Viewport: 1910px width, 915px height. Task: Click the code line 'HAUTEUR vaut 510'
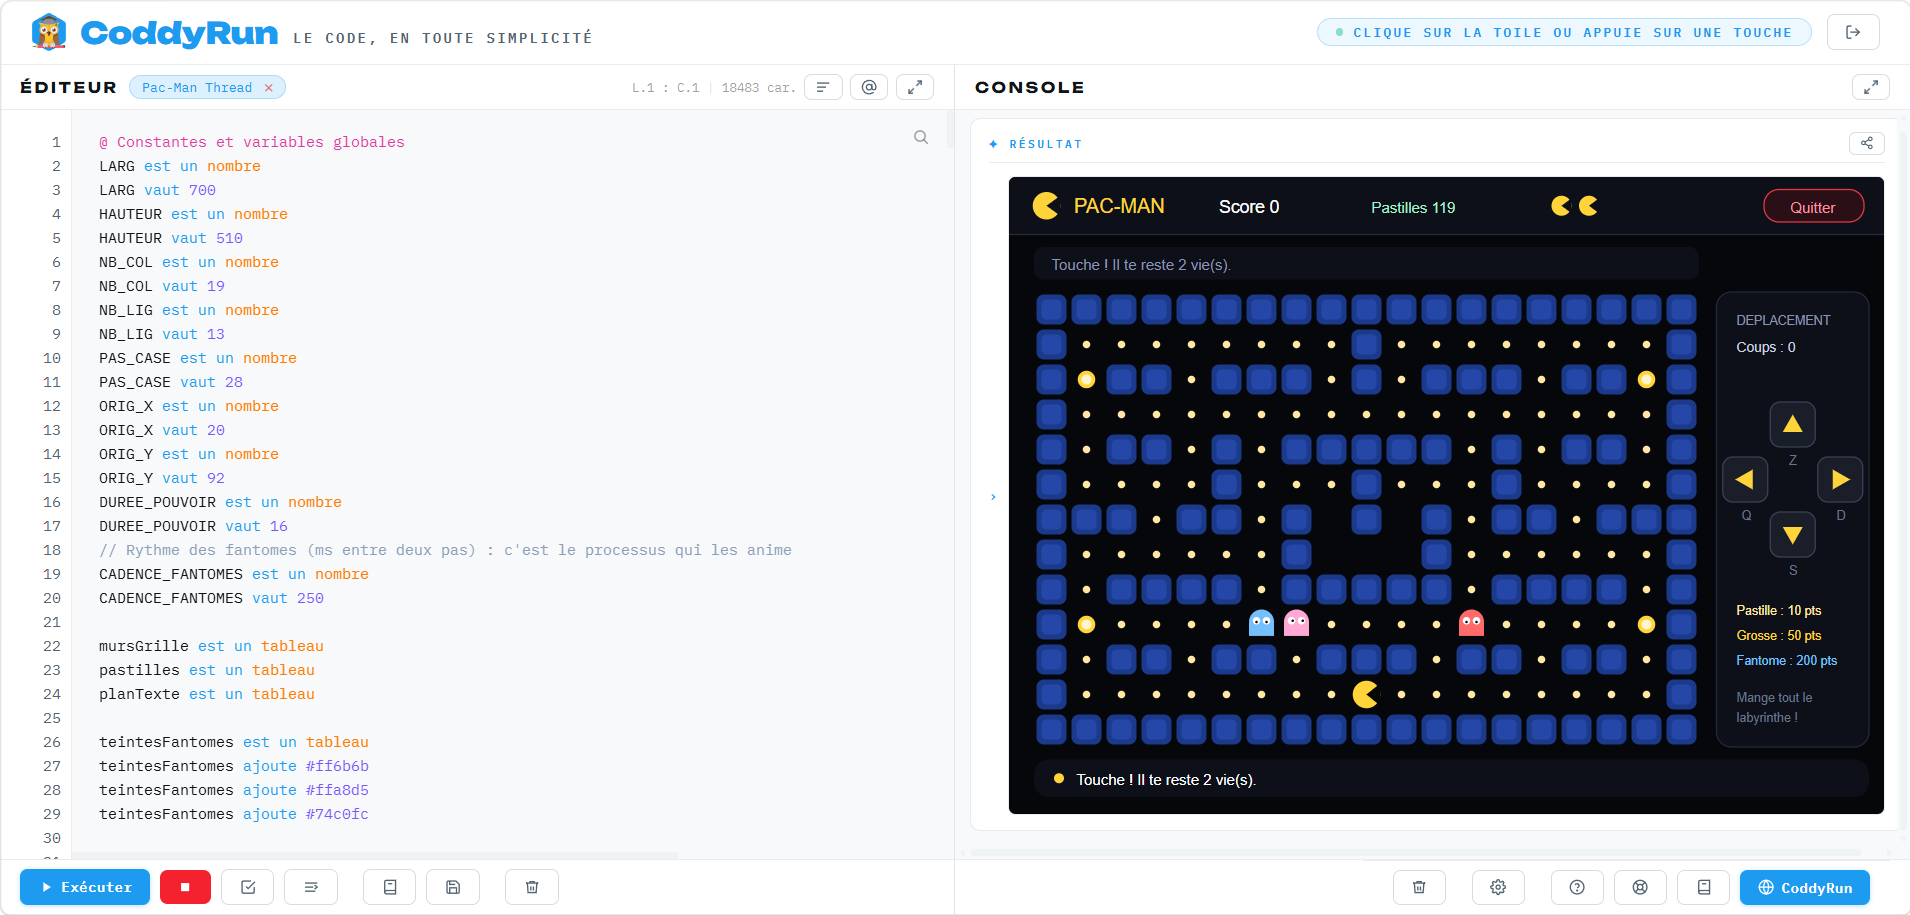[x=171, y=238]
